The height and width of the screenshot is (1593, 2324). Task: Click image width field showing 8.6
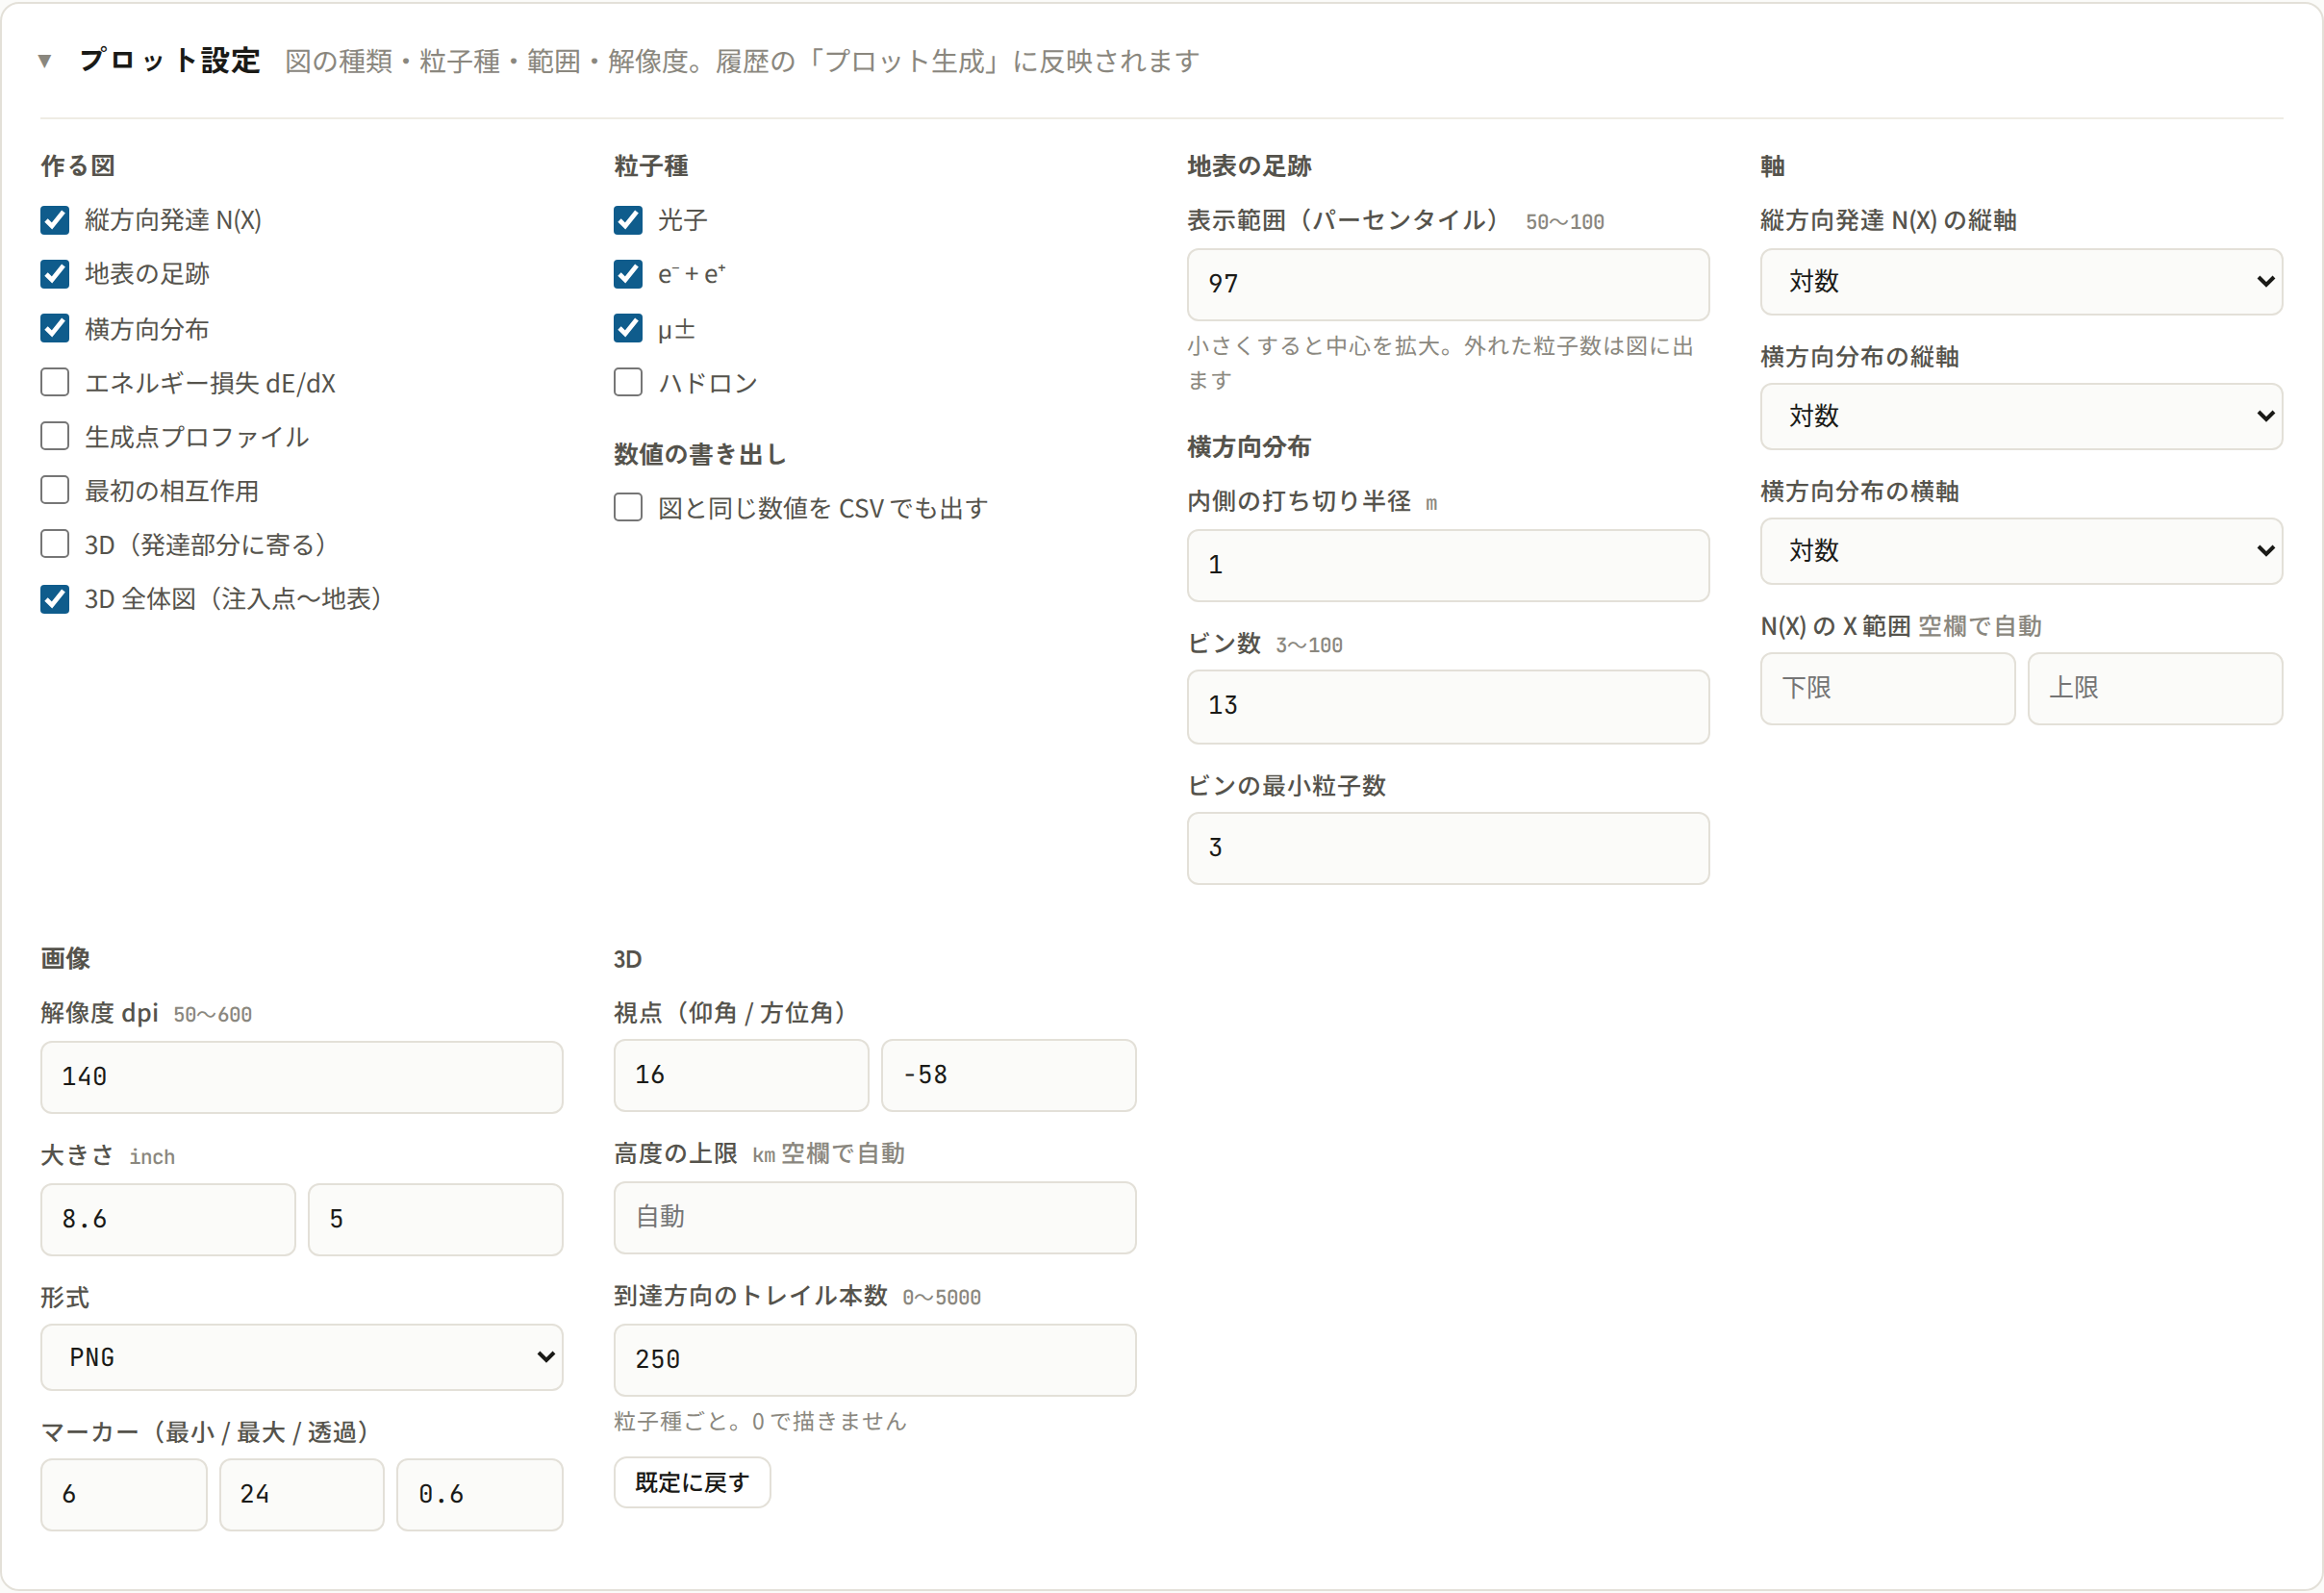pos(168,1220)
